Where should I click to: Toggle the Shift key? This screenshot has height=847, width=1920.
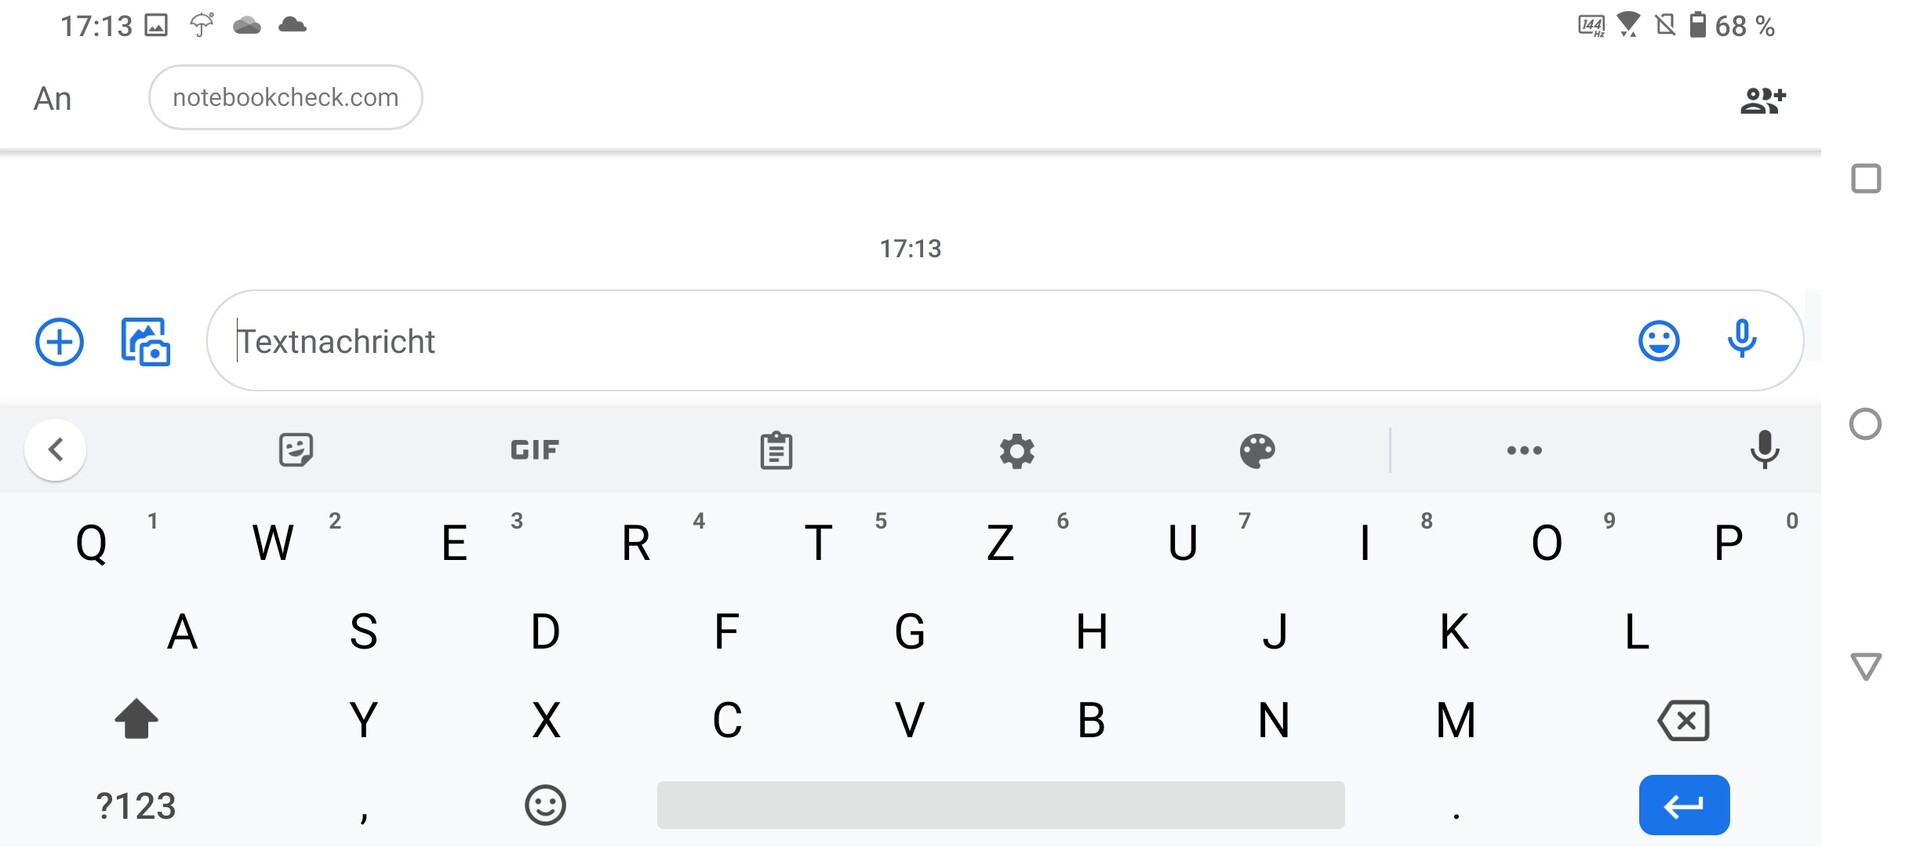(136, 719)
